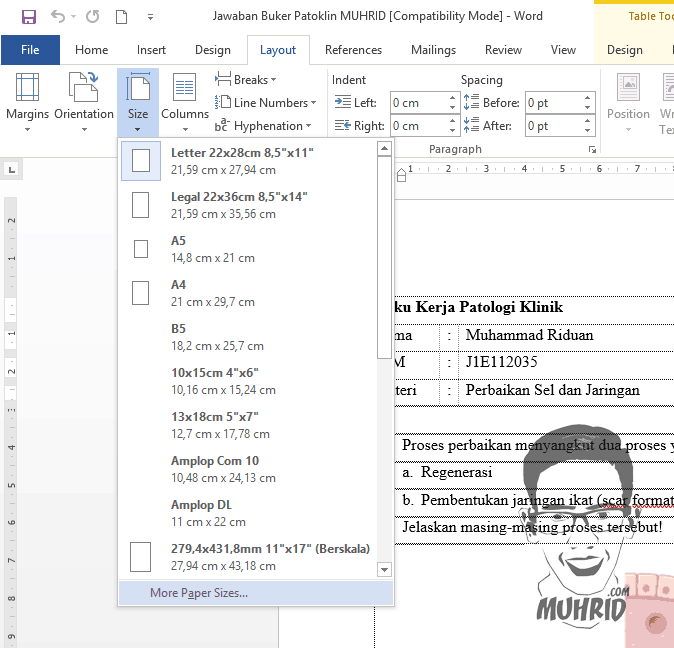
Task: Open the Margins gallery
Action: pos(28,102)
